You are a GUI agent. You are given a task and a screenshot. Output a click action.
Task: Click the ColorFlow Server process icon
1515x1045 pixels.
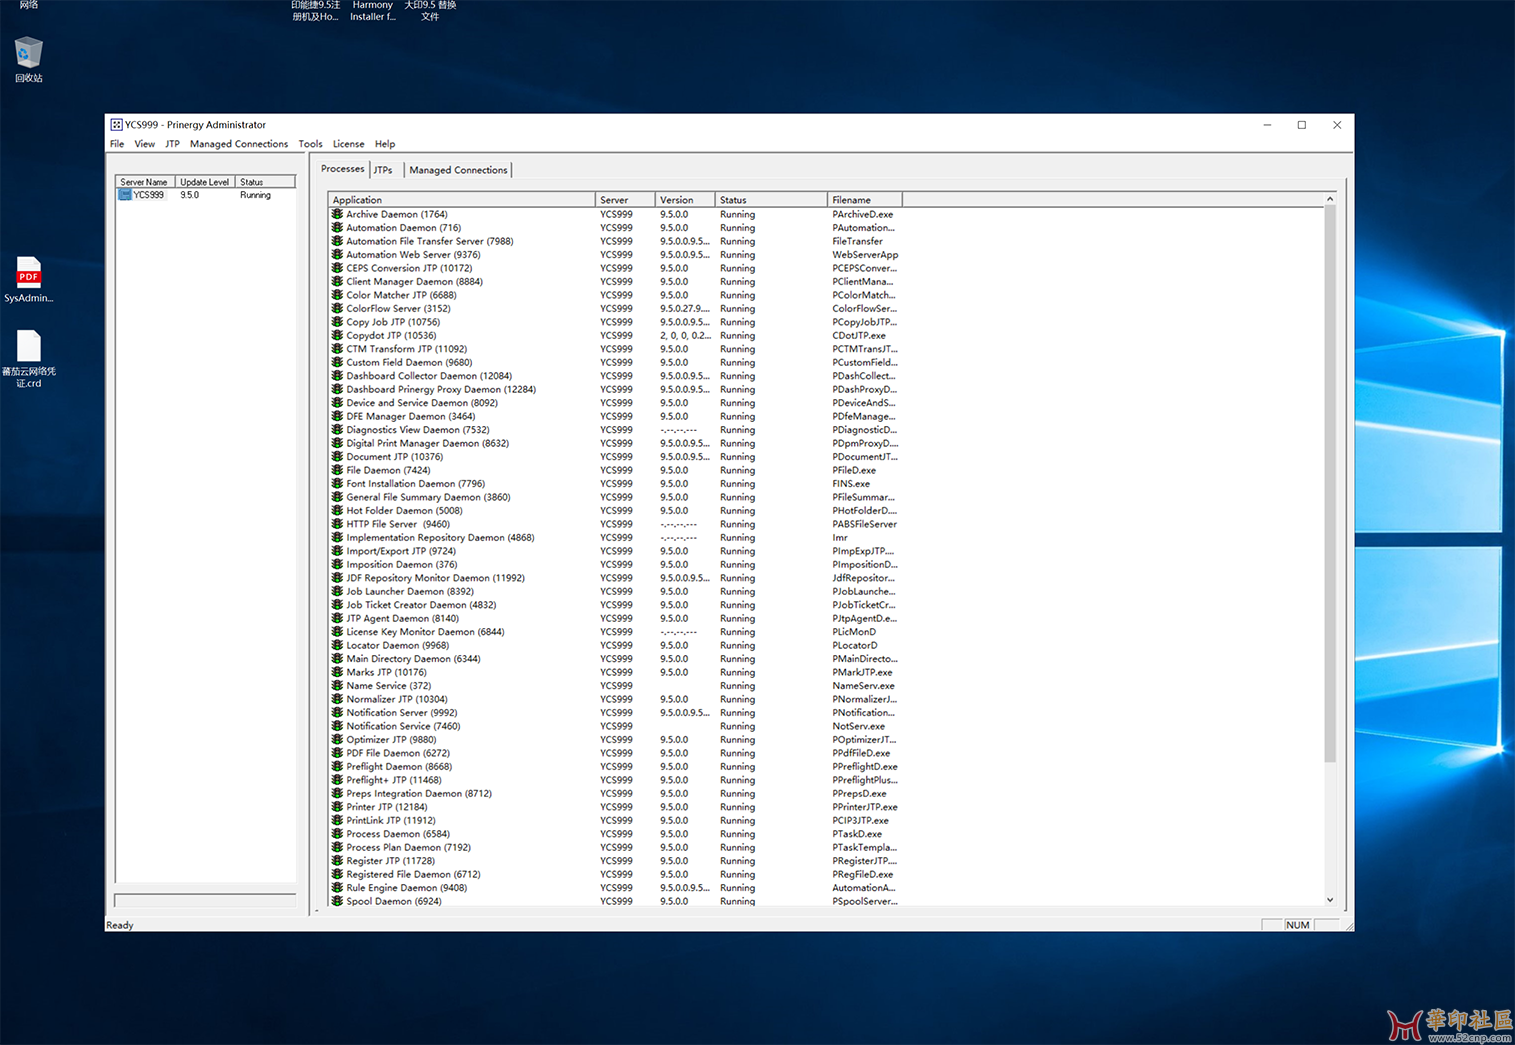click(337, 309)
